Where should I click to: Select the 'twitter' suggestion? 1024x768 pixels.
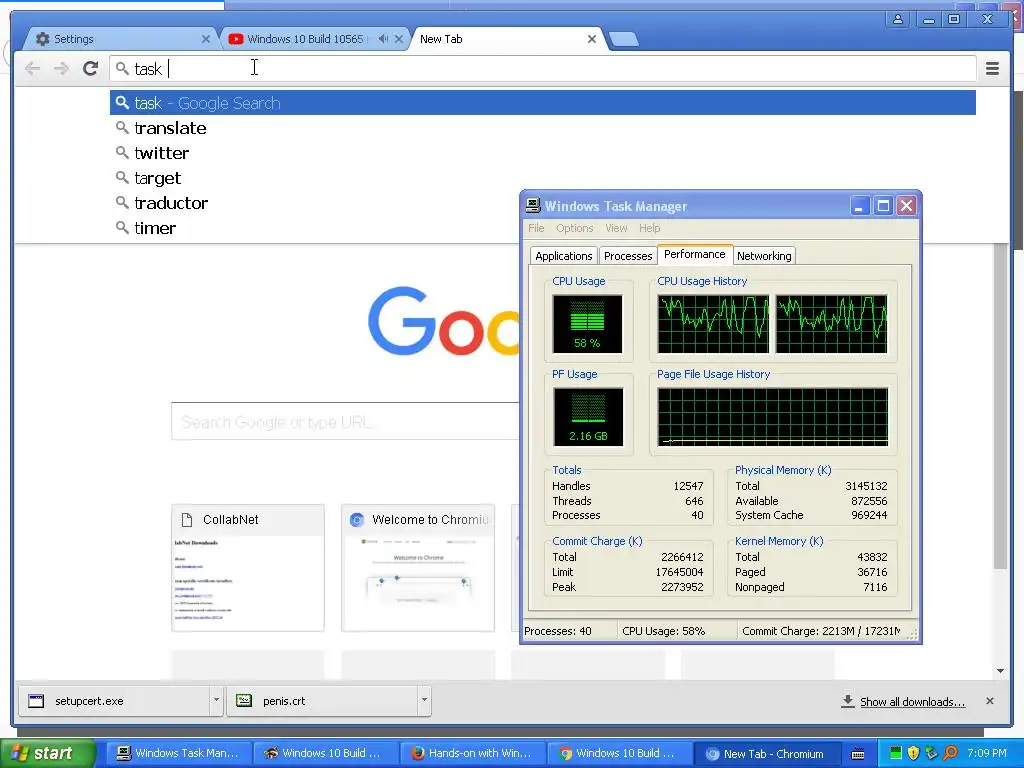tap(543, 153)
